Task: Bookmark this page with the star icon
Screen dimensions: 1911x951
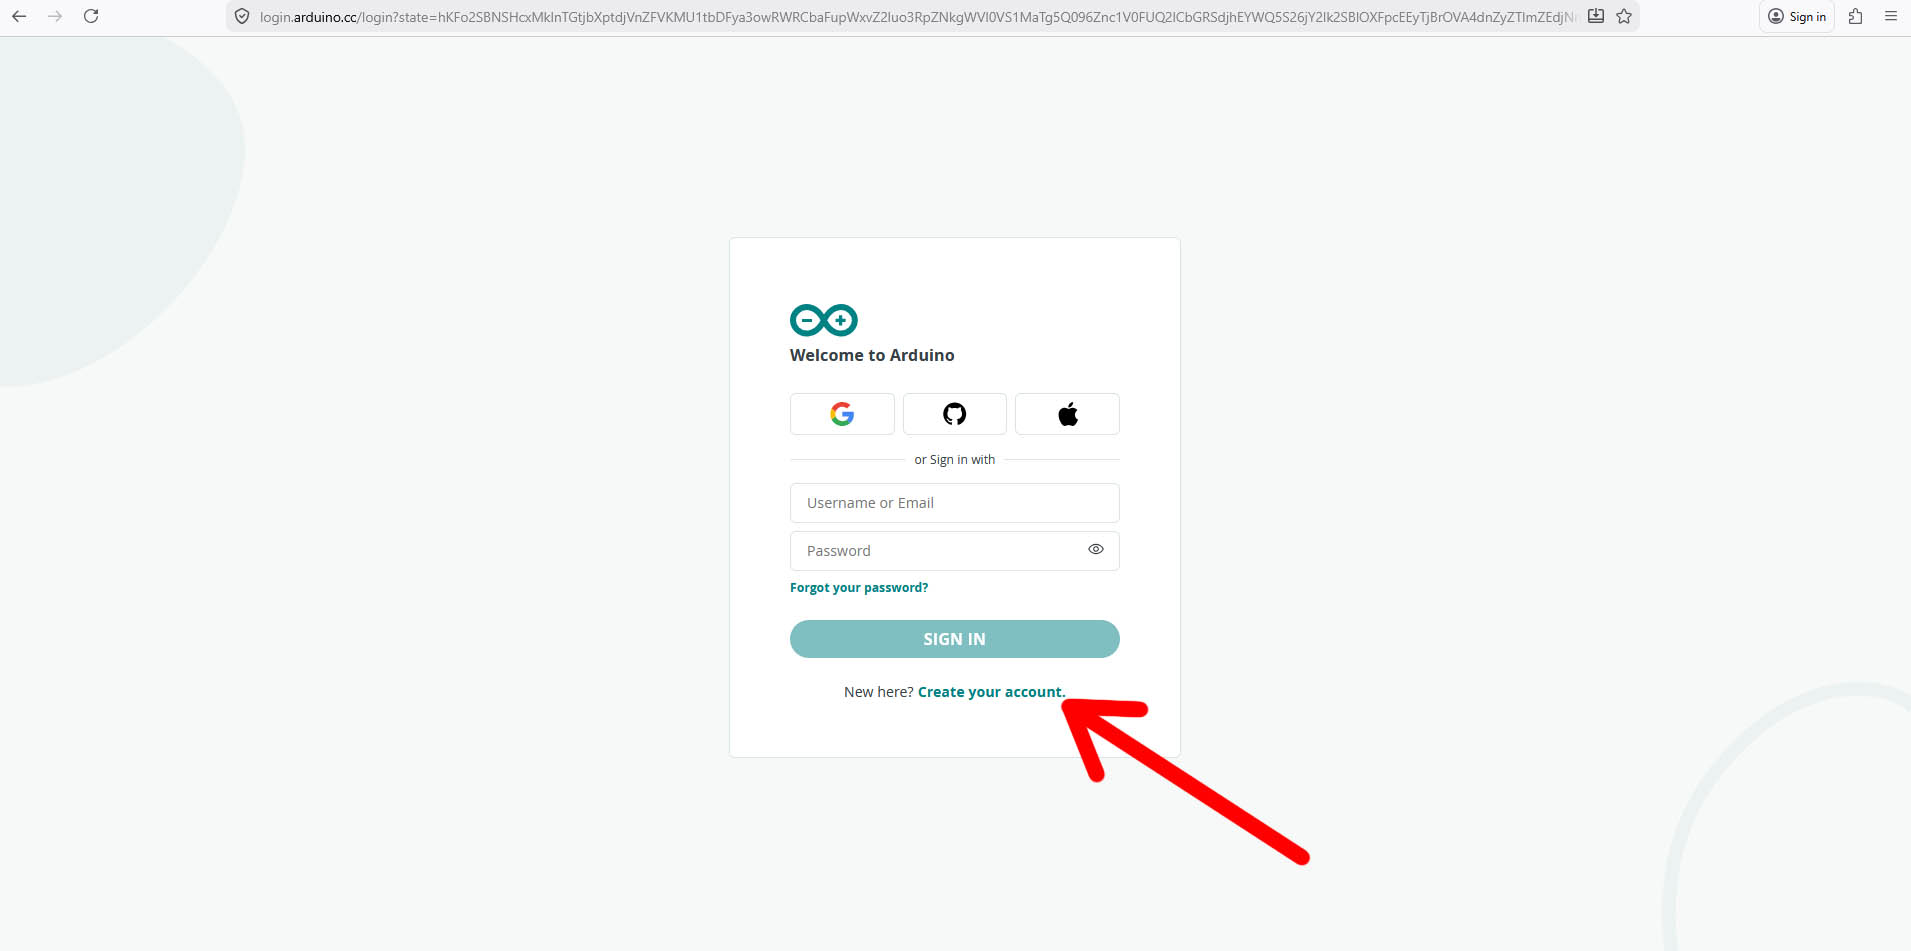Action: pyautogui.click(x=1624, y=17)
